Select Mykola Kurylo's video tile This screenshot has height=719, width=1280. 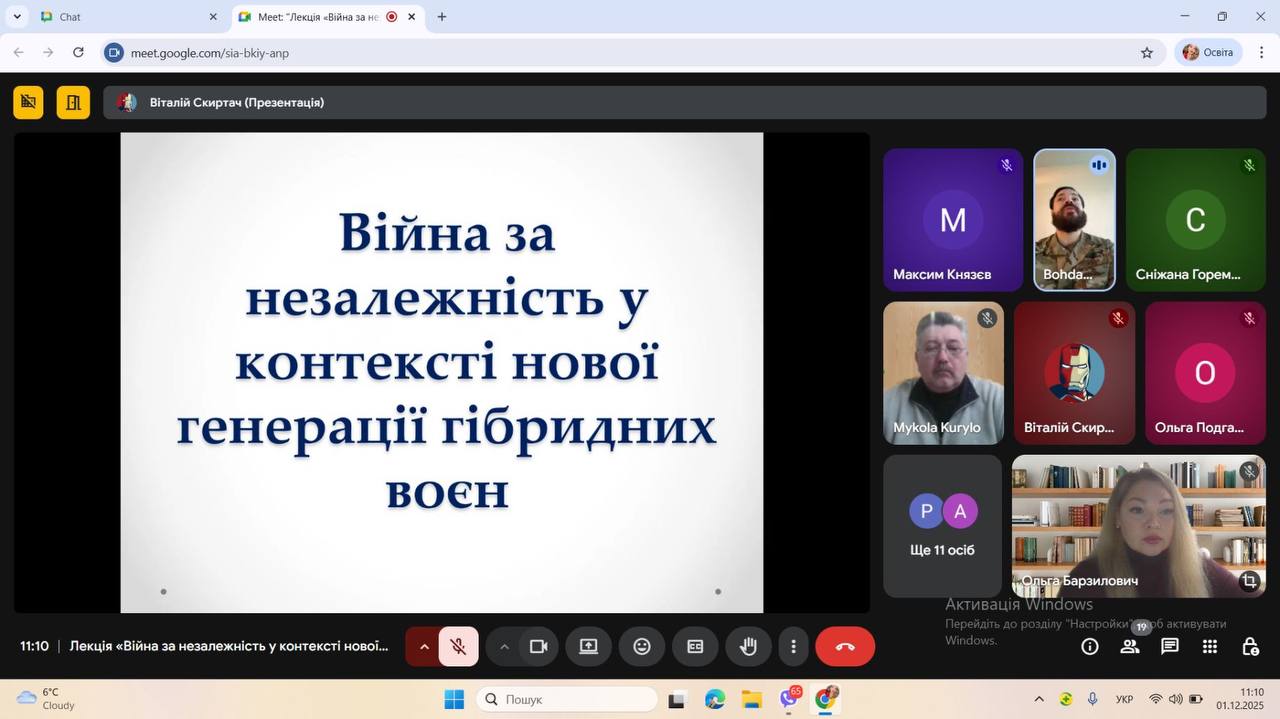(943, 373)
